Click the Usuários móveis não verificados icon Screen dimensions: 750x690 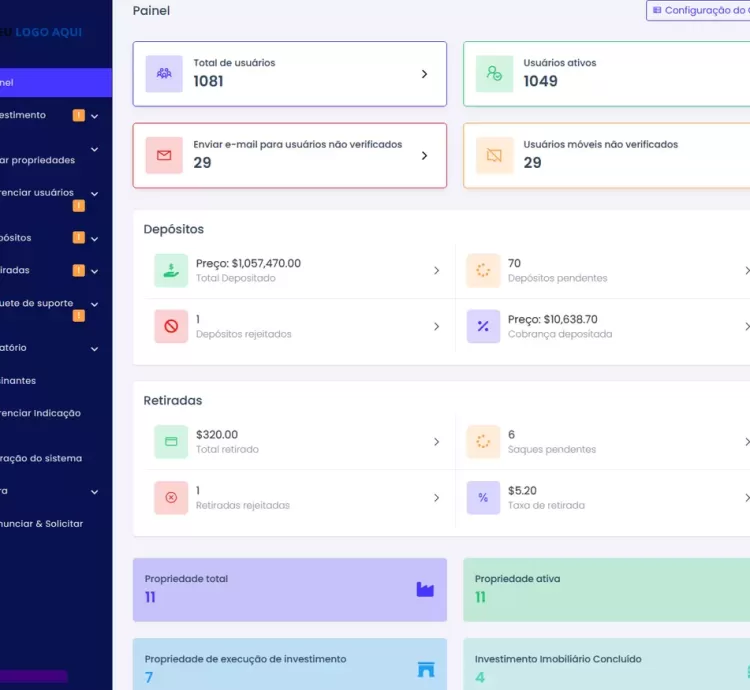coord(494,155)
